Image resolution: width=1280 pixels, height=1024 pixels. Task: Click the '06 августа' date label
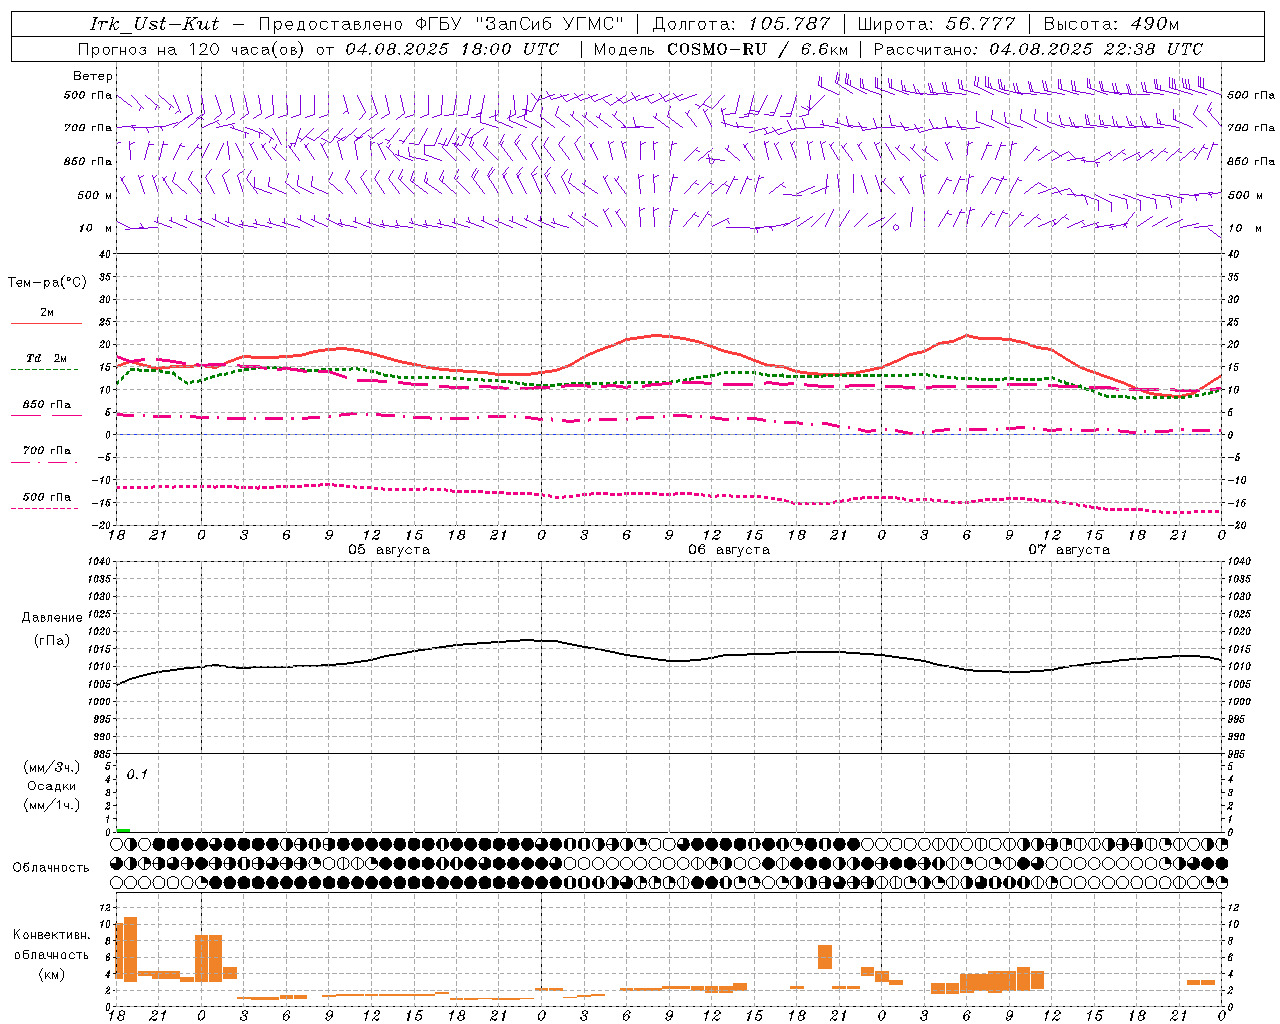click(x=729, y=550)
